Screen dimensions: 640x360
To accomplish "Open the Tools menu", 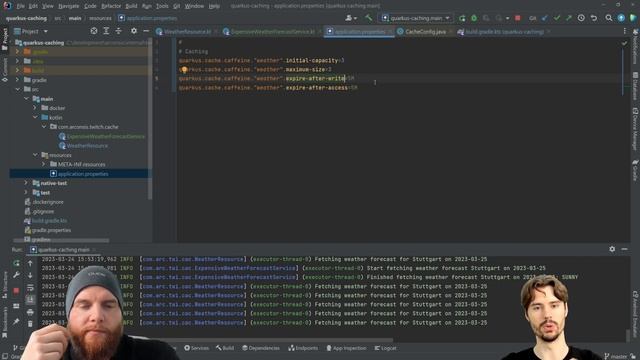I will (x=162, y=6).
